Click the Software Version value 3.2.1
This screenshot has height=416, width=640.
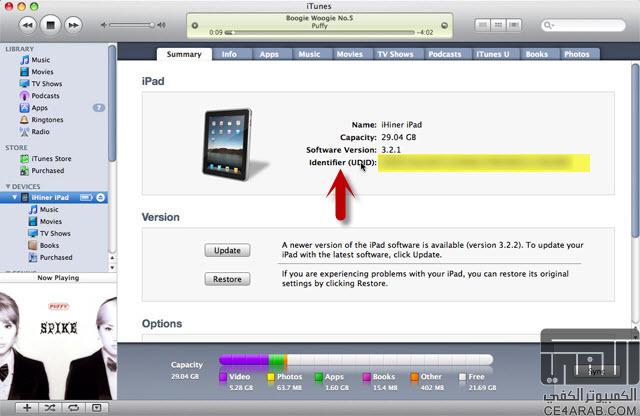click(391, 150)
